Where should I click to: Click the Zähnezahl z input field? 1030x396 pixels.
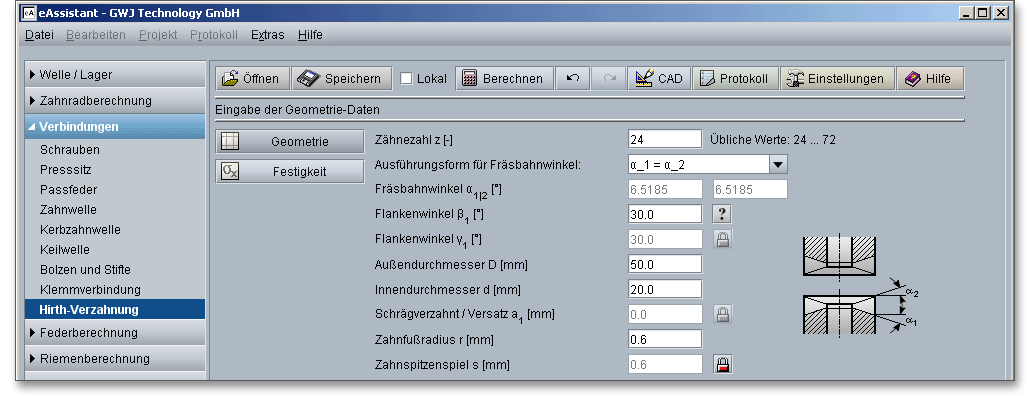pyautogui.click(x=665, y=139)
